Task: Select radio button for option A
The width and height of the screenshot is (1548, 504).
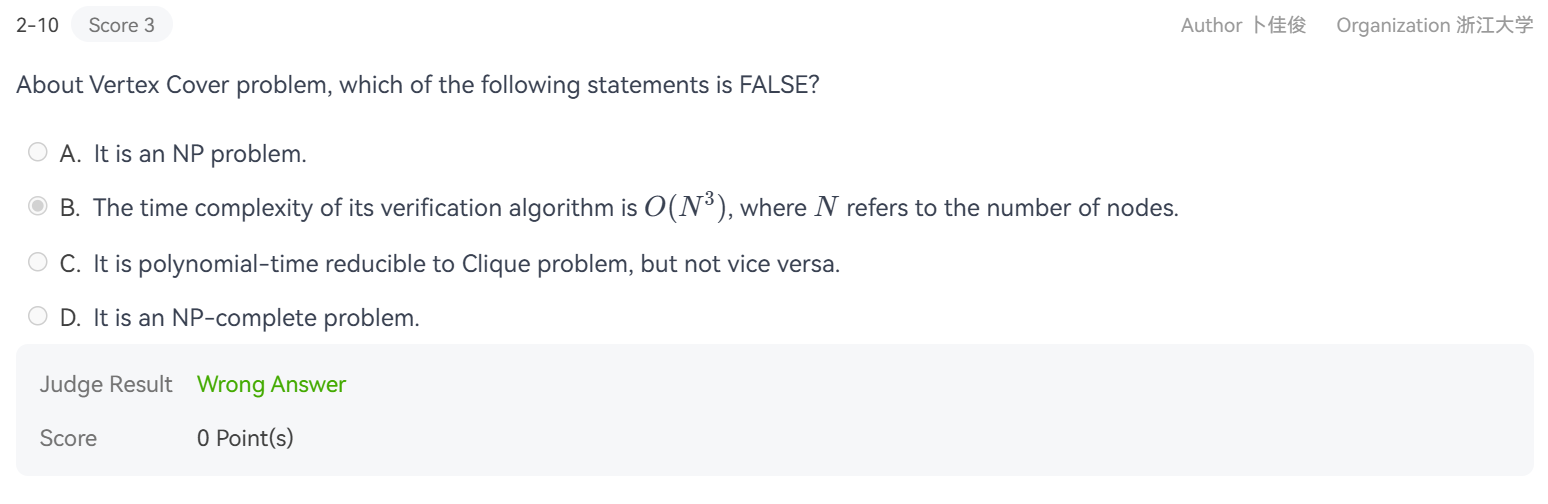Action: click(x=37, y=152)
